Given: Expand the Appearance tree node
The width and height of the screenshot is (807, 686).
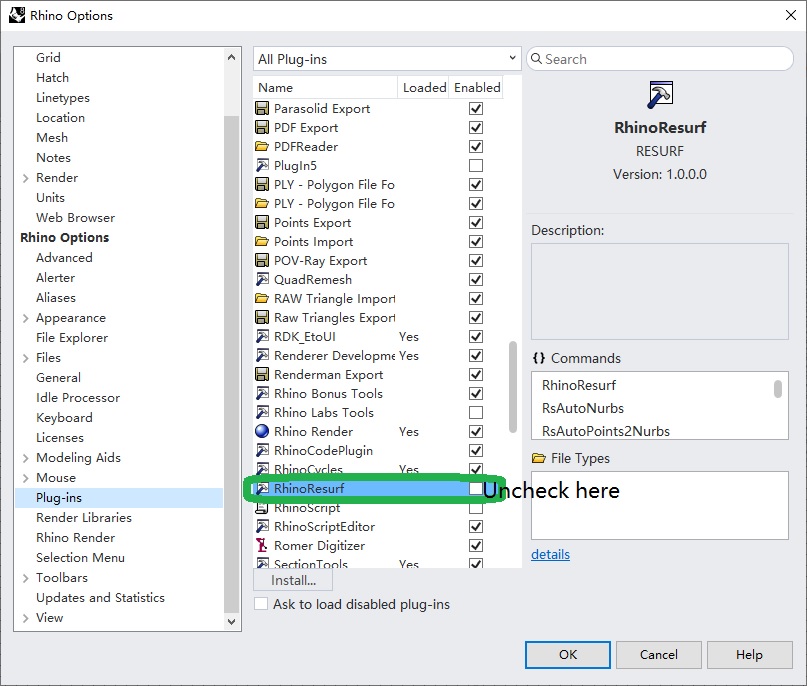Looking at the screenshot, I should [x=26, y=318].
